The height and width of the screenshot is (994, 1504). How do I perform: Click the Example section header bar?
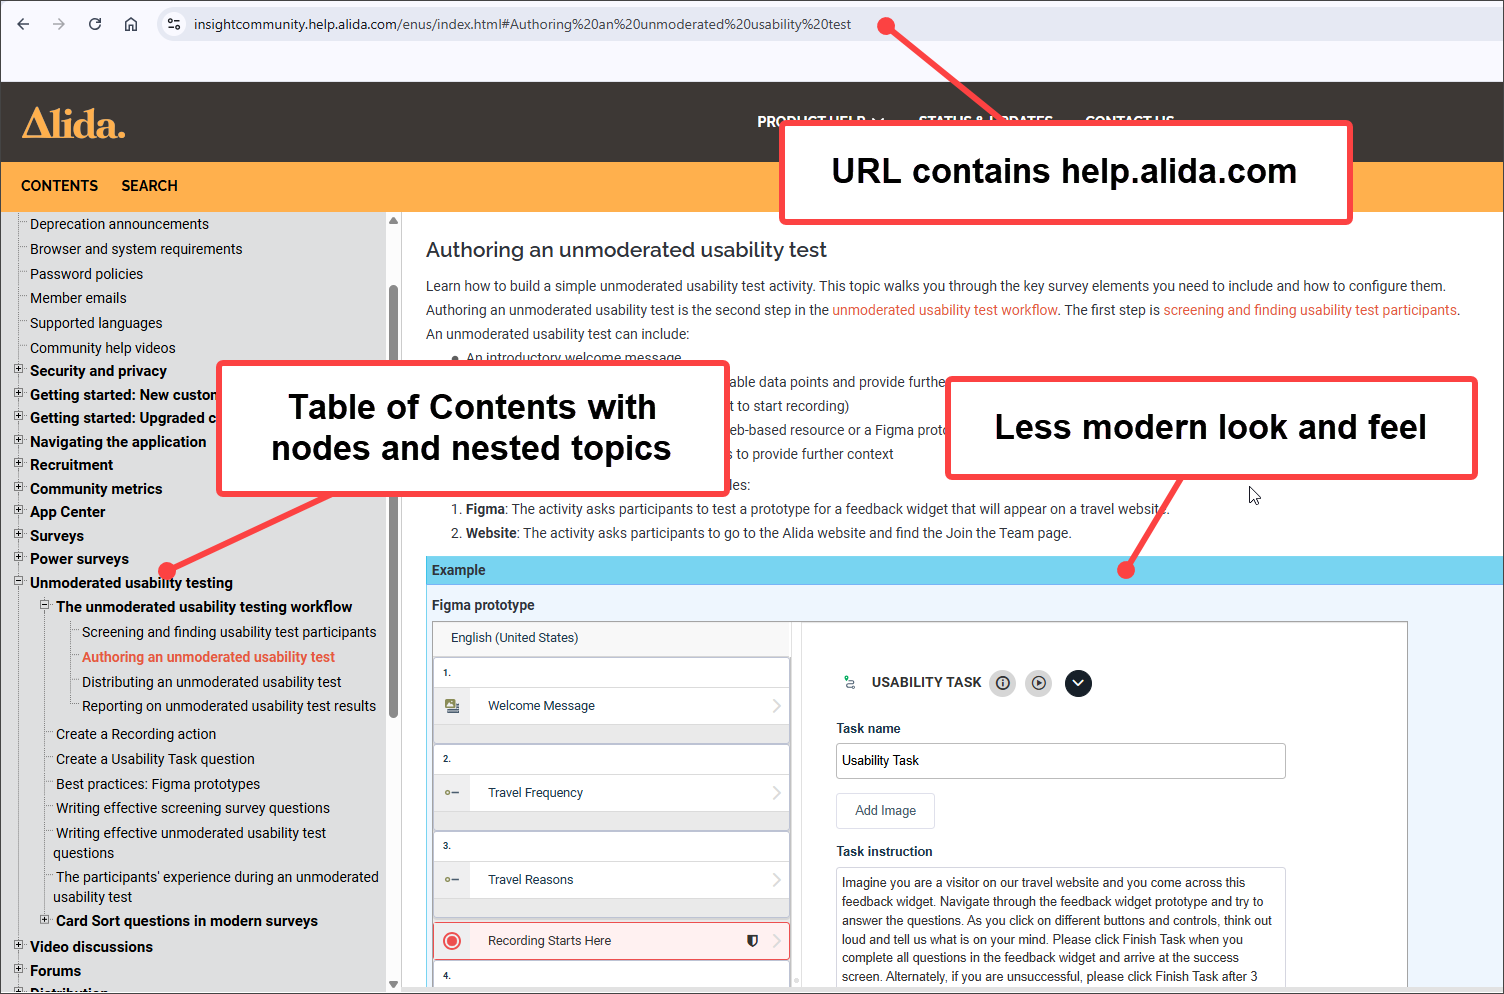(965, 570)
